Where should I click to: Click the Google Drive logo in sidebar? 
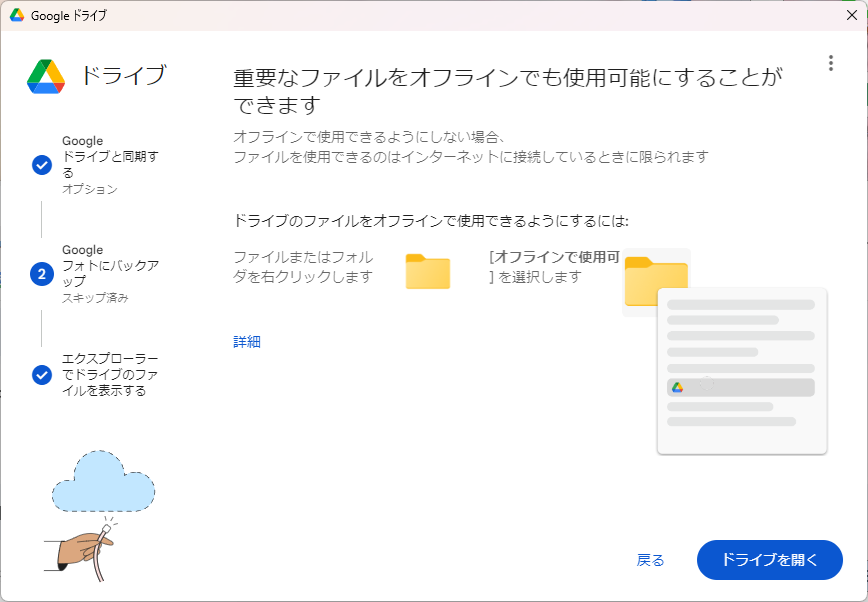(x=46, y=76)
